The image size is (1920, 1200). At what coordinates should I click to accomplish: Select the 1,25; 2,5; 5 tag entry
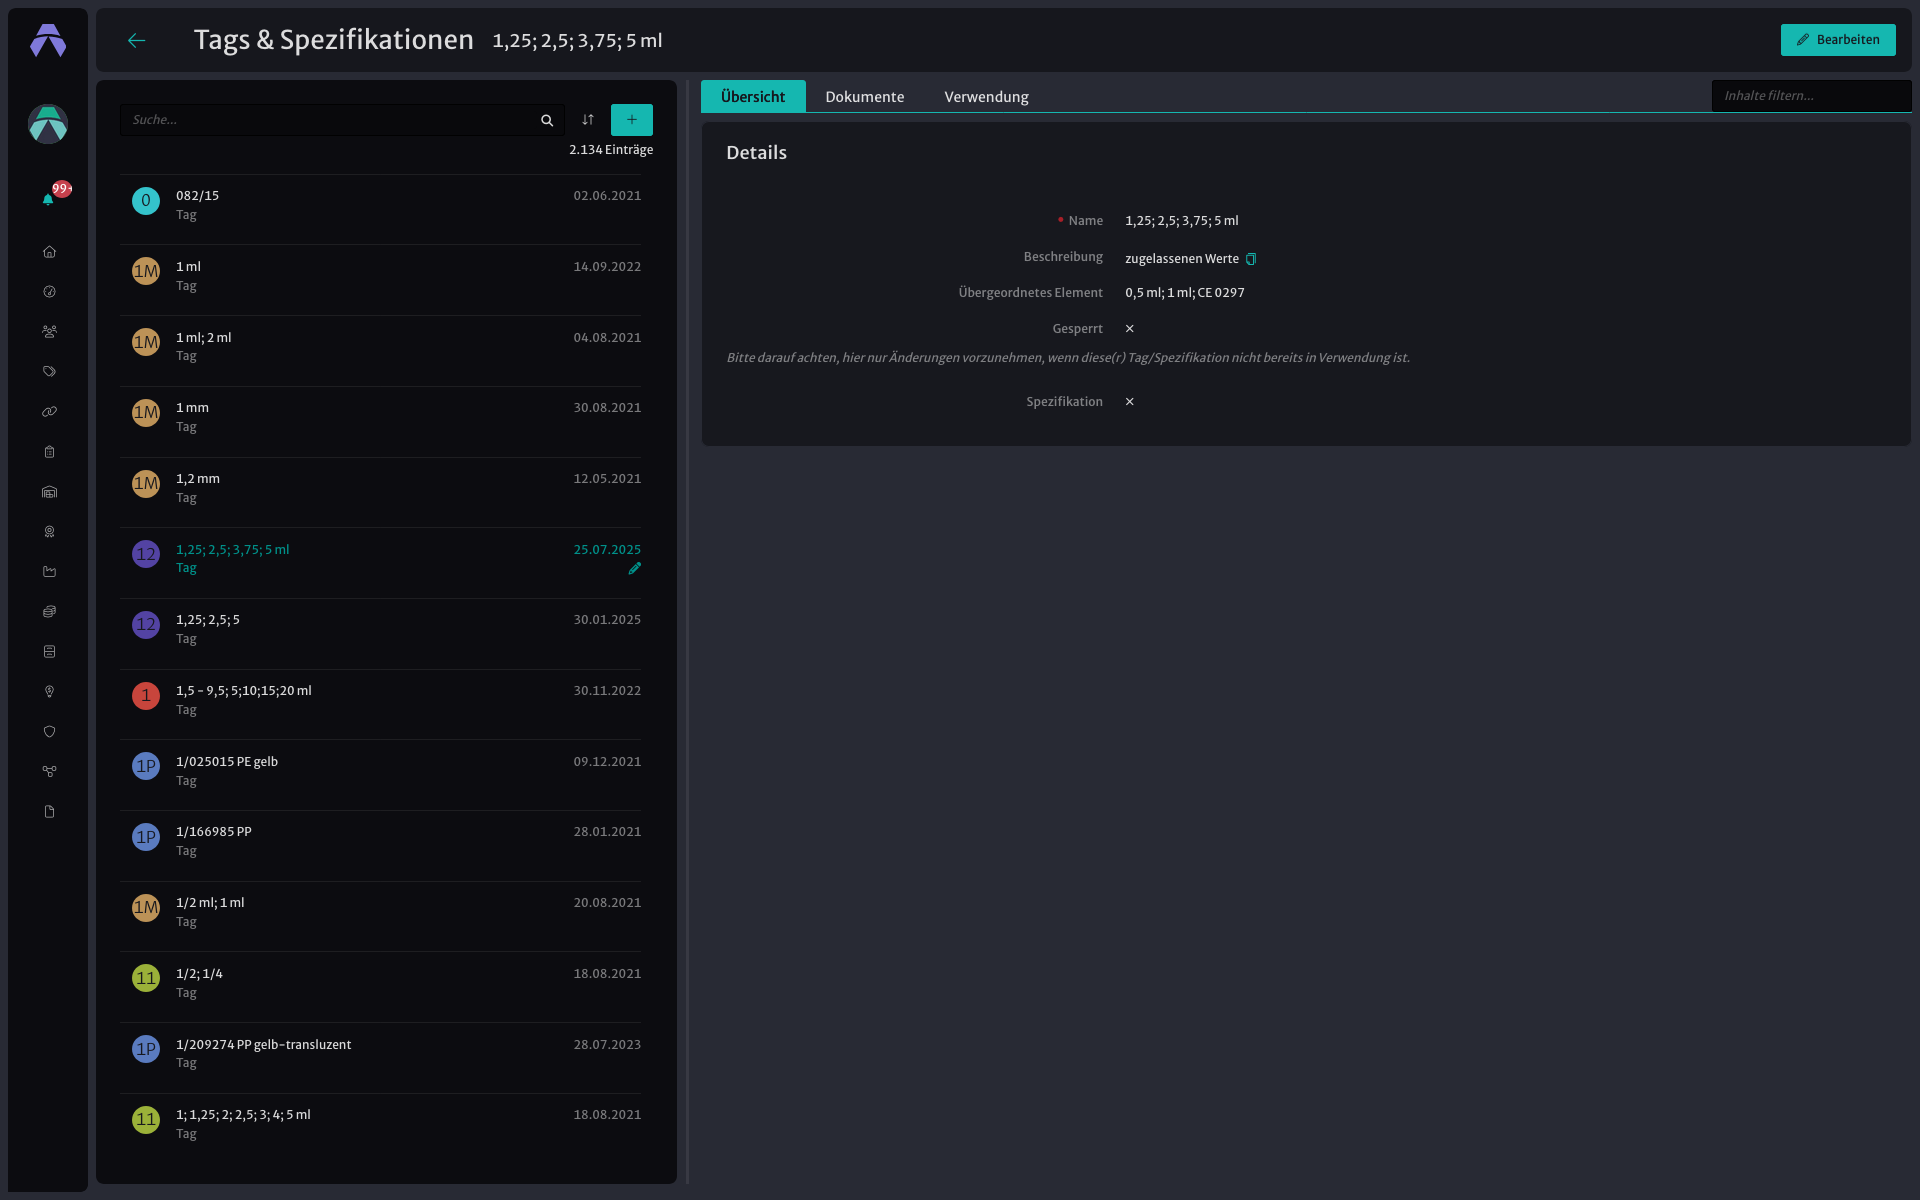[x=380, y=629]
